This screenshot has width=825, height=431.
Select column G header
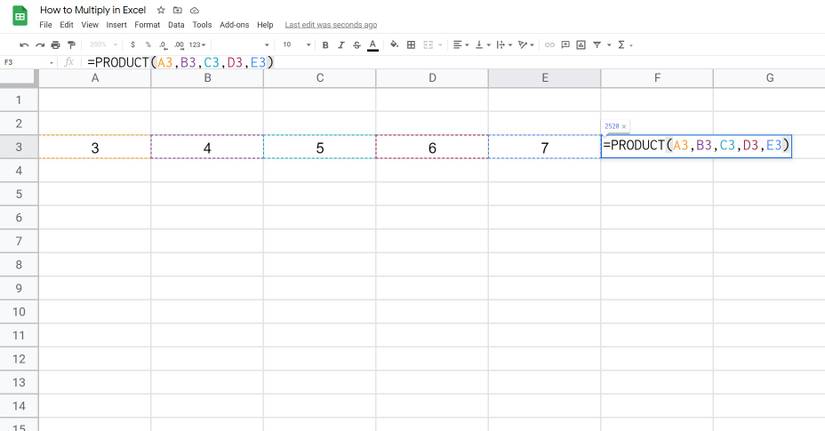click(x=769, y=78)
